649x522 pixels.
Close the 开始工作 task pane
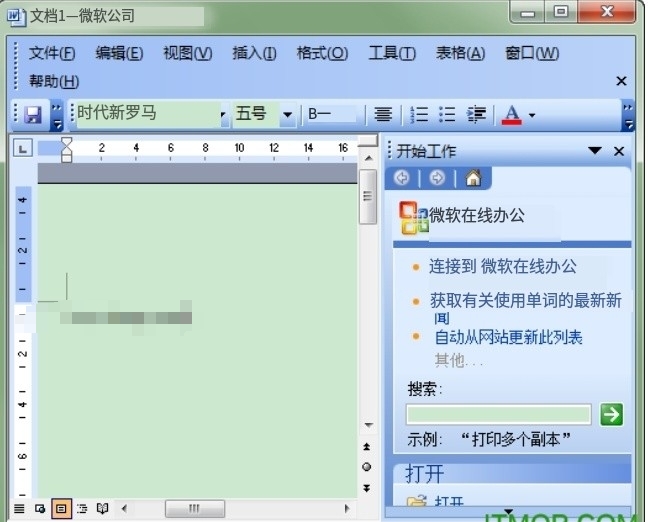coord(619,152)
